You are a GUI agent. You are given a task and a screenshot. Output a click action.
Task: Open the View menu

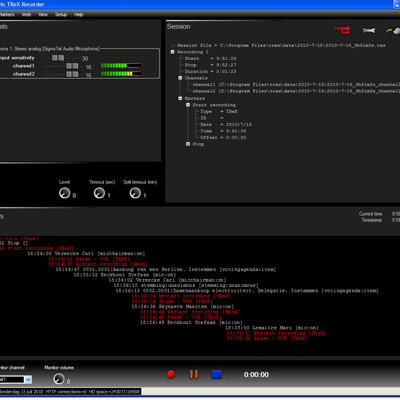(x=43, y=14)
